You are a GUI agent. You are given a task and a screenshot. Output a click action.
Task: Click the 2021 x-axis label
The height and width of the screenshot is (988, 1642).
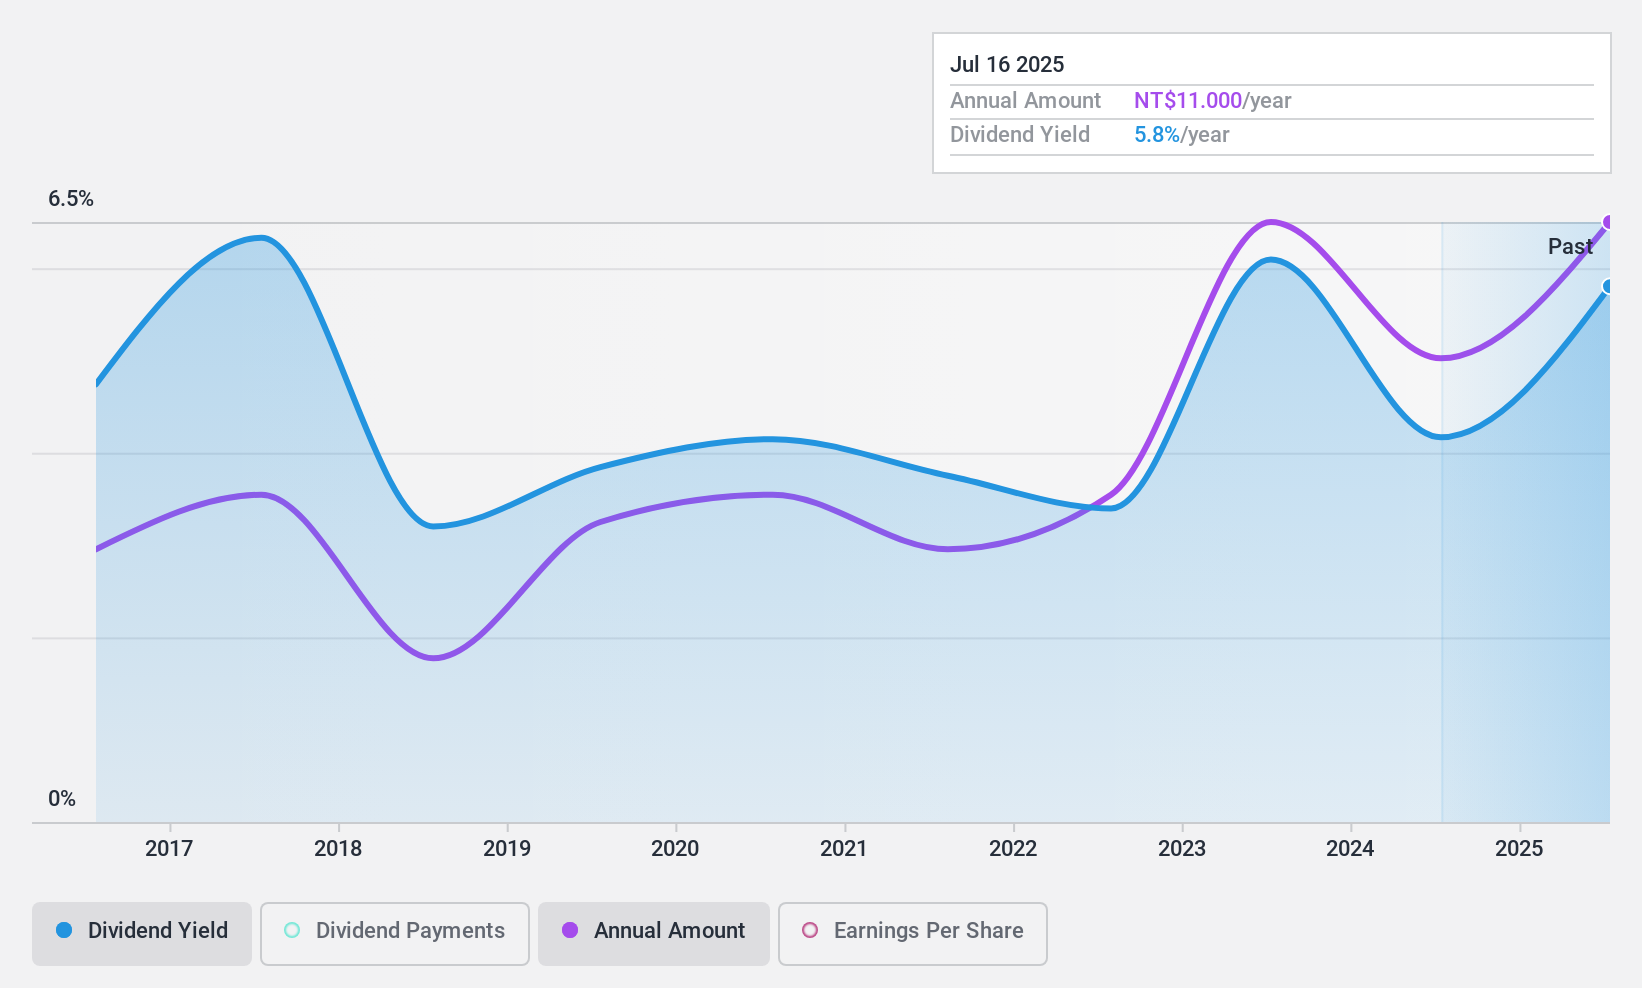[844, 849]
